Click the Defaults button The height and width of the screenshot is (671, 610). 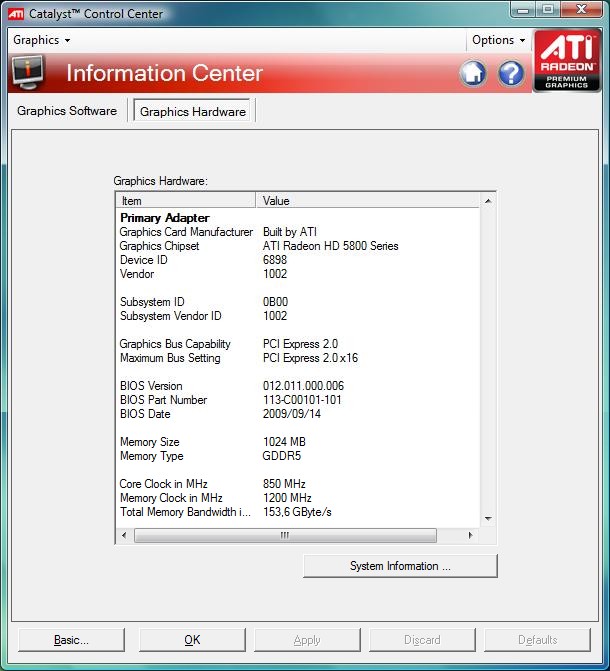537,640
